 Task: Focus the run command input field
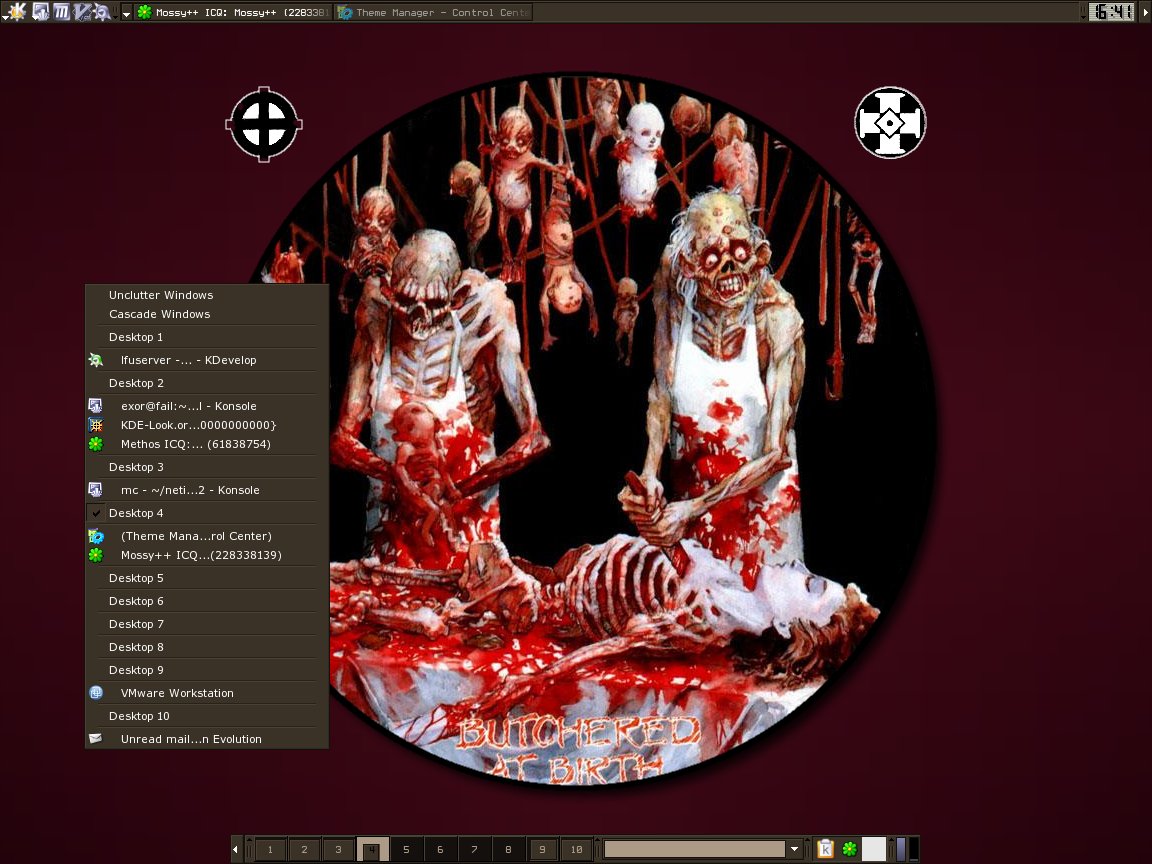click(x=694, y=849)
